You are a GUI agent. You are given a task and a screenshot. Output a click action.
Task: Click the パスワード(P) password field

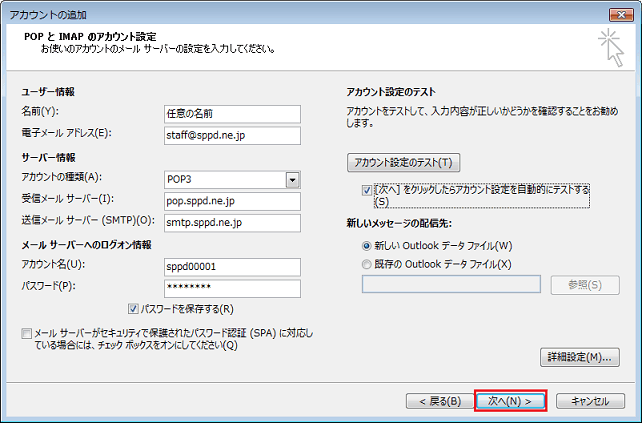232,289
